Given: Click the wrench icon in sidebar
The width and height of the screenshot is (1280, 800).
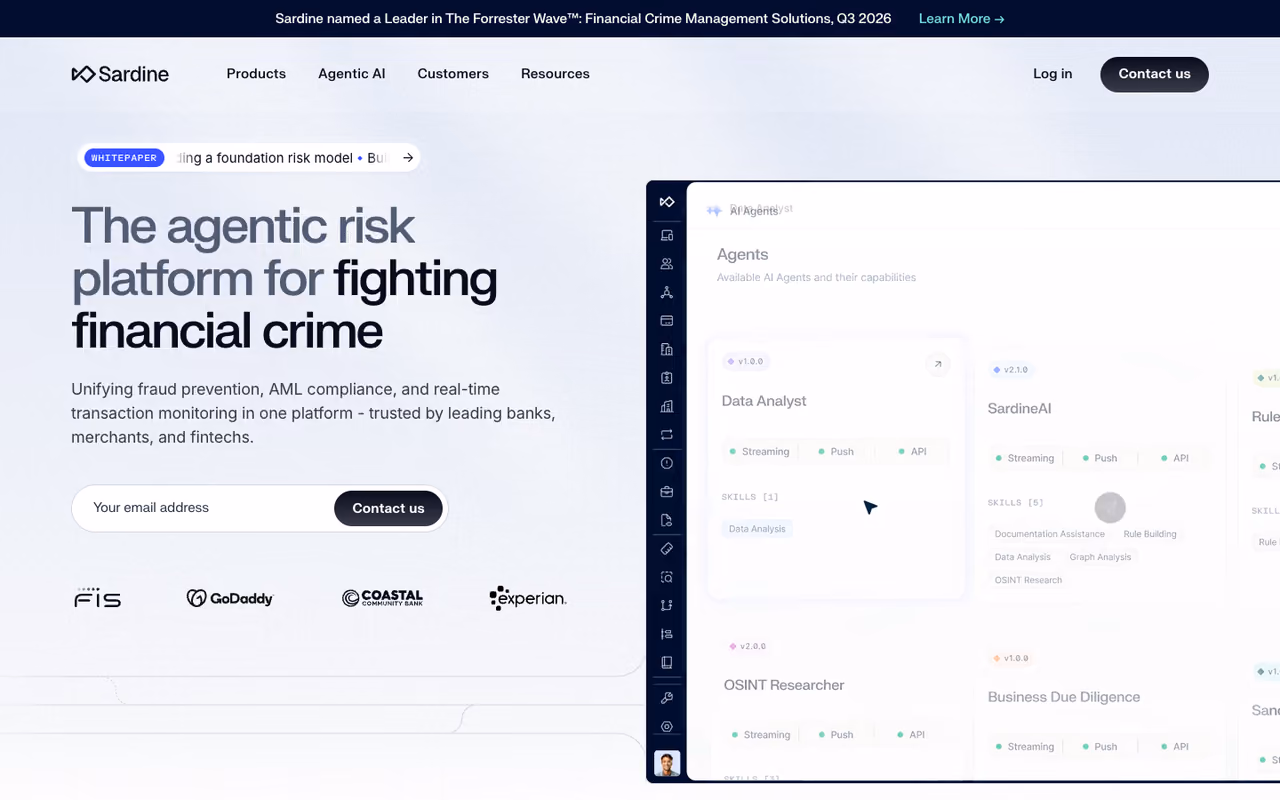Looking at the screenshot, I should 667,698.
